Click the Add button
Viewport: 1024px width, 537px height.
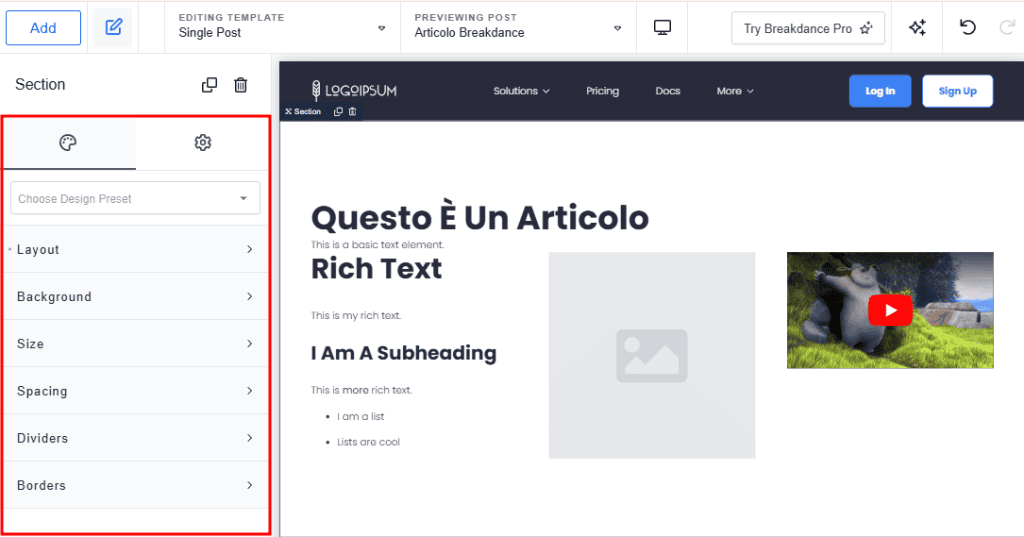click(x=43, y=28)
